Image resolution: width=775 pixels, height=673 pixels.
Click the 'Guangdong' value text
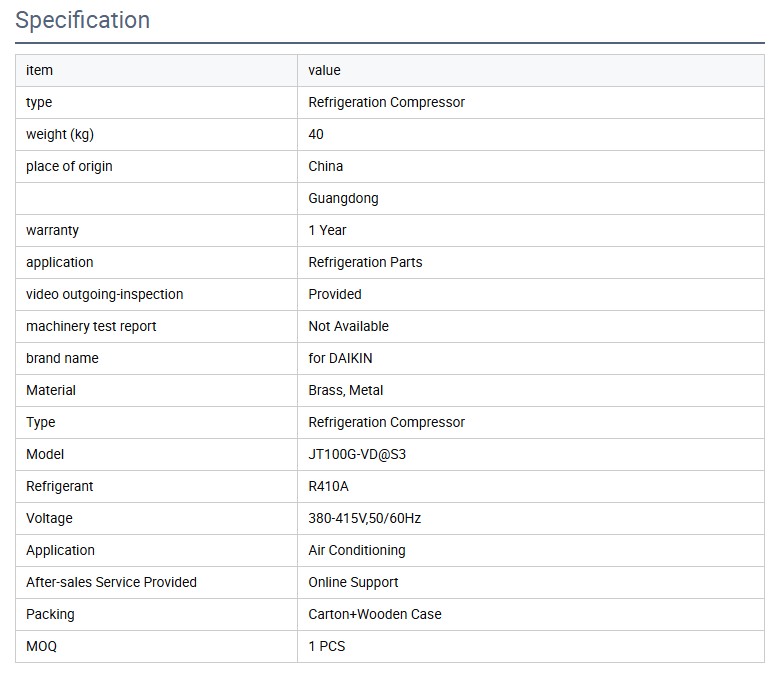click(343, 198)
